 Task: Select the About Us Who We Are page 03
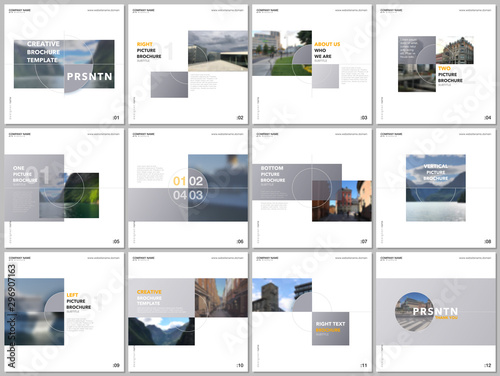click(312, 64)
